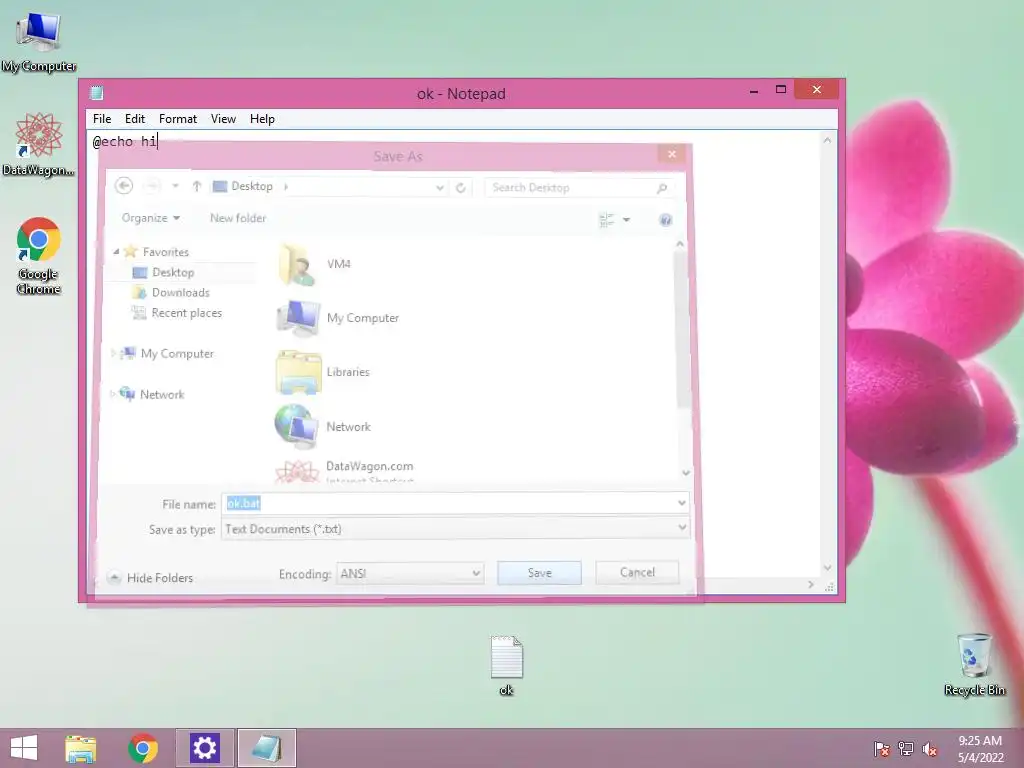This screenshot has width=1024, height=768.
Task: Go forward in Save As dialog
Action: click(152, 186)
